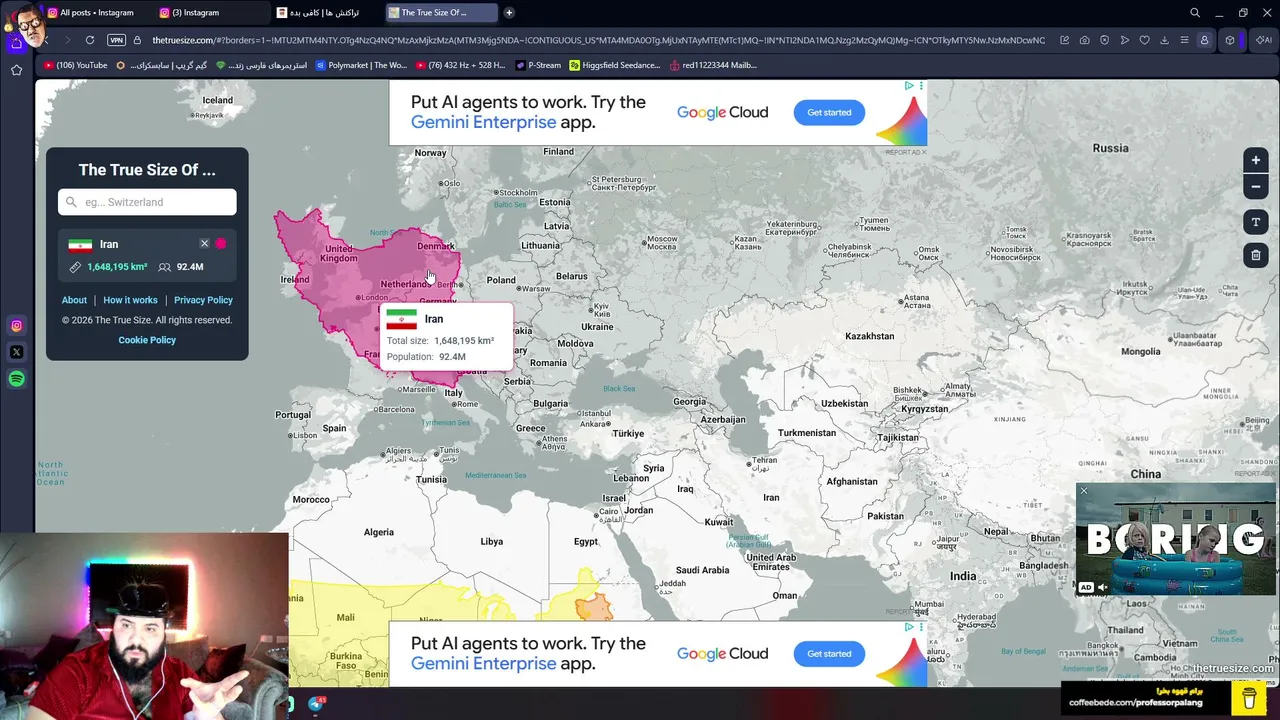Open the Polymarket bookmark
The image size is (1280, 720).
pyautogui.click(x=361, y=65)
